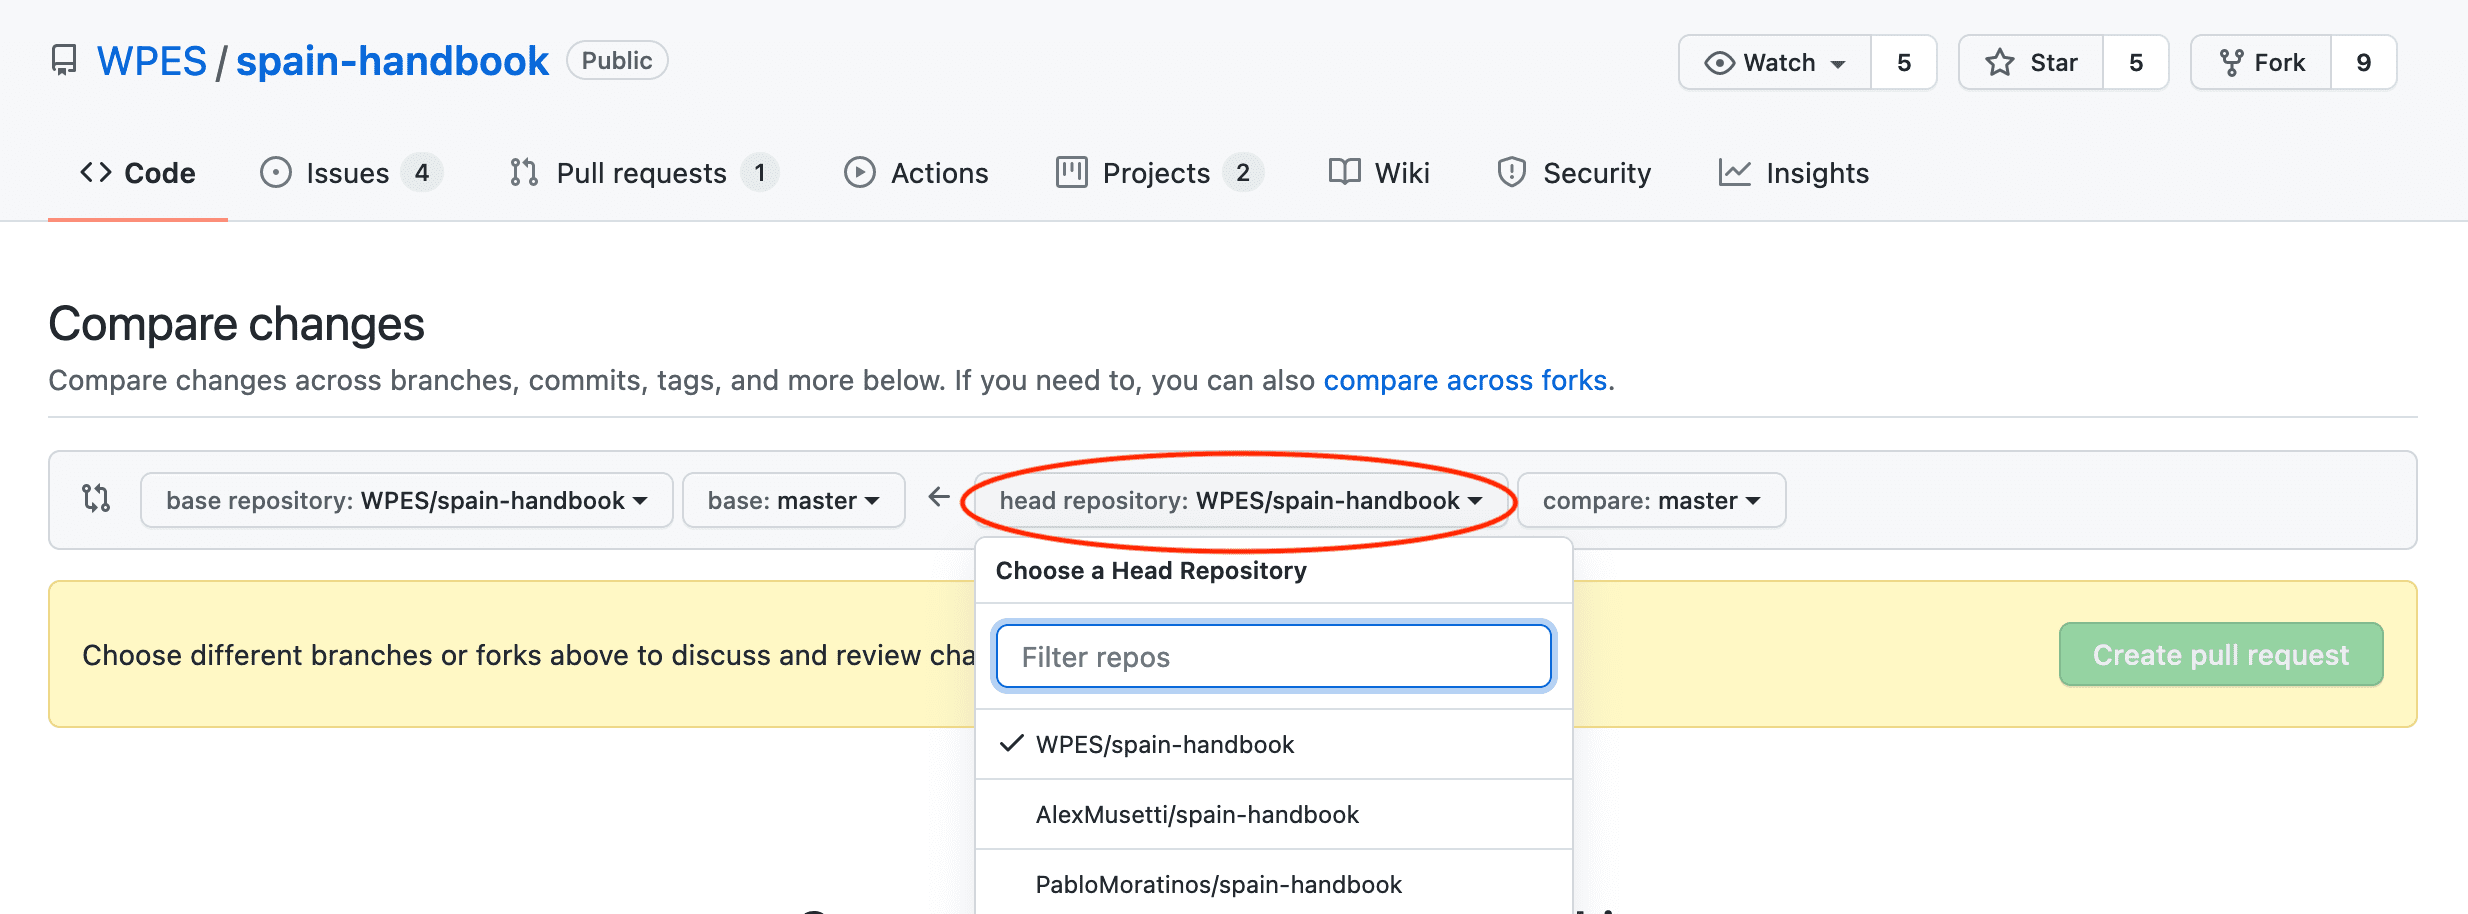Viewport: 2468px width, 914px height.
Task: Open the base: master branch dropdown
Action: point(794,500)
